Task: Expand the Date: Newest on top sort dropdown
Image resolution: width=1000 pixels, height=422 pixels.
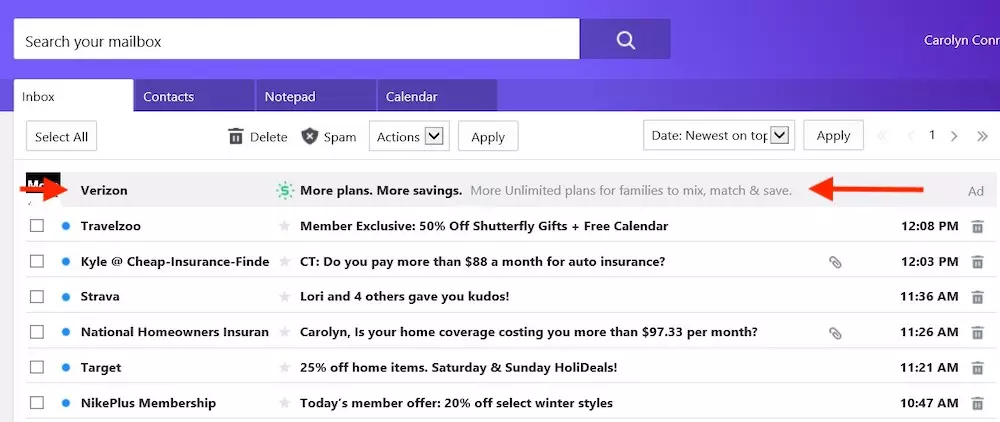Action: (719, 135)
